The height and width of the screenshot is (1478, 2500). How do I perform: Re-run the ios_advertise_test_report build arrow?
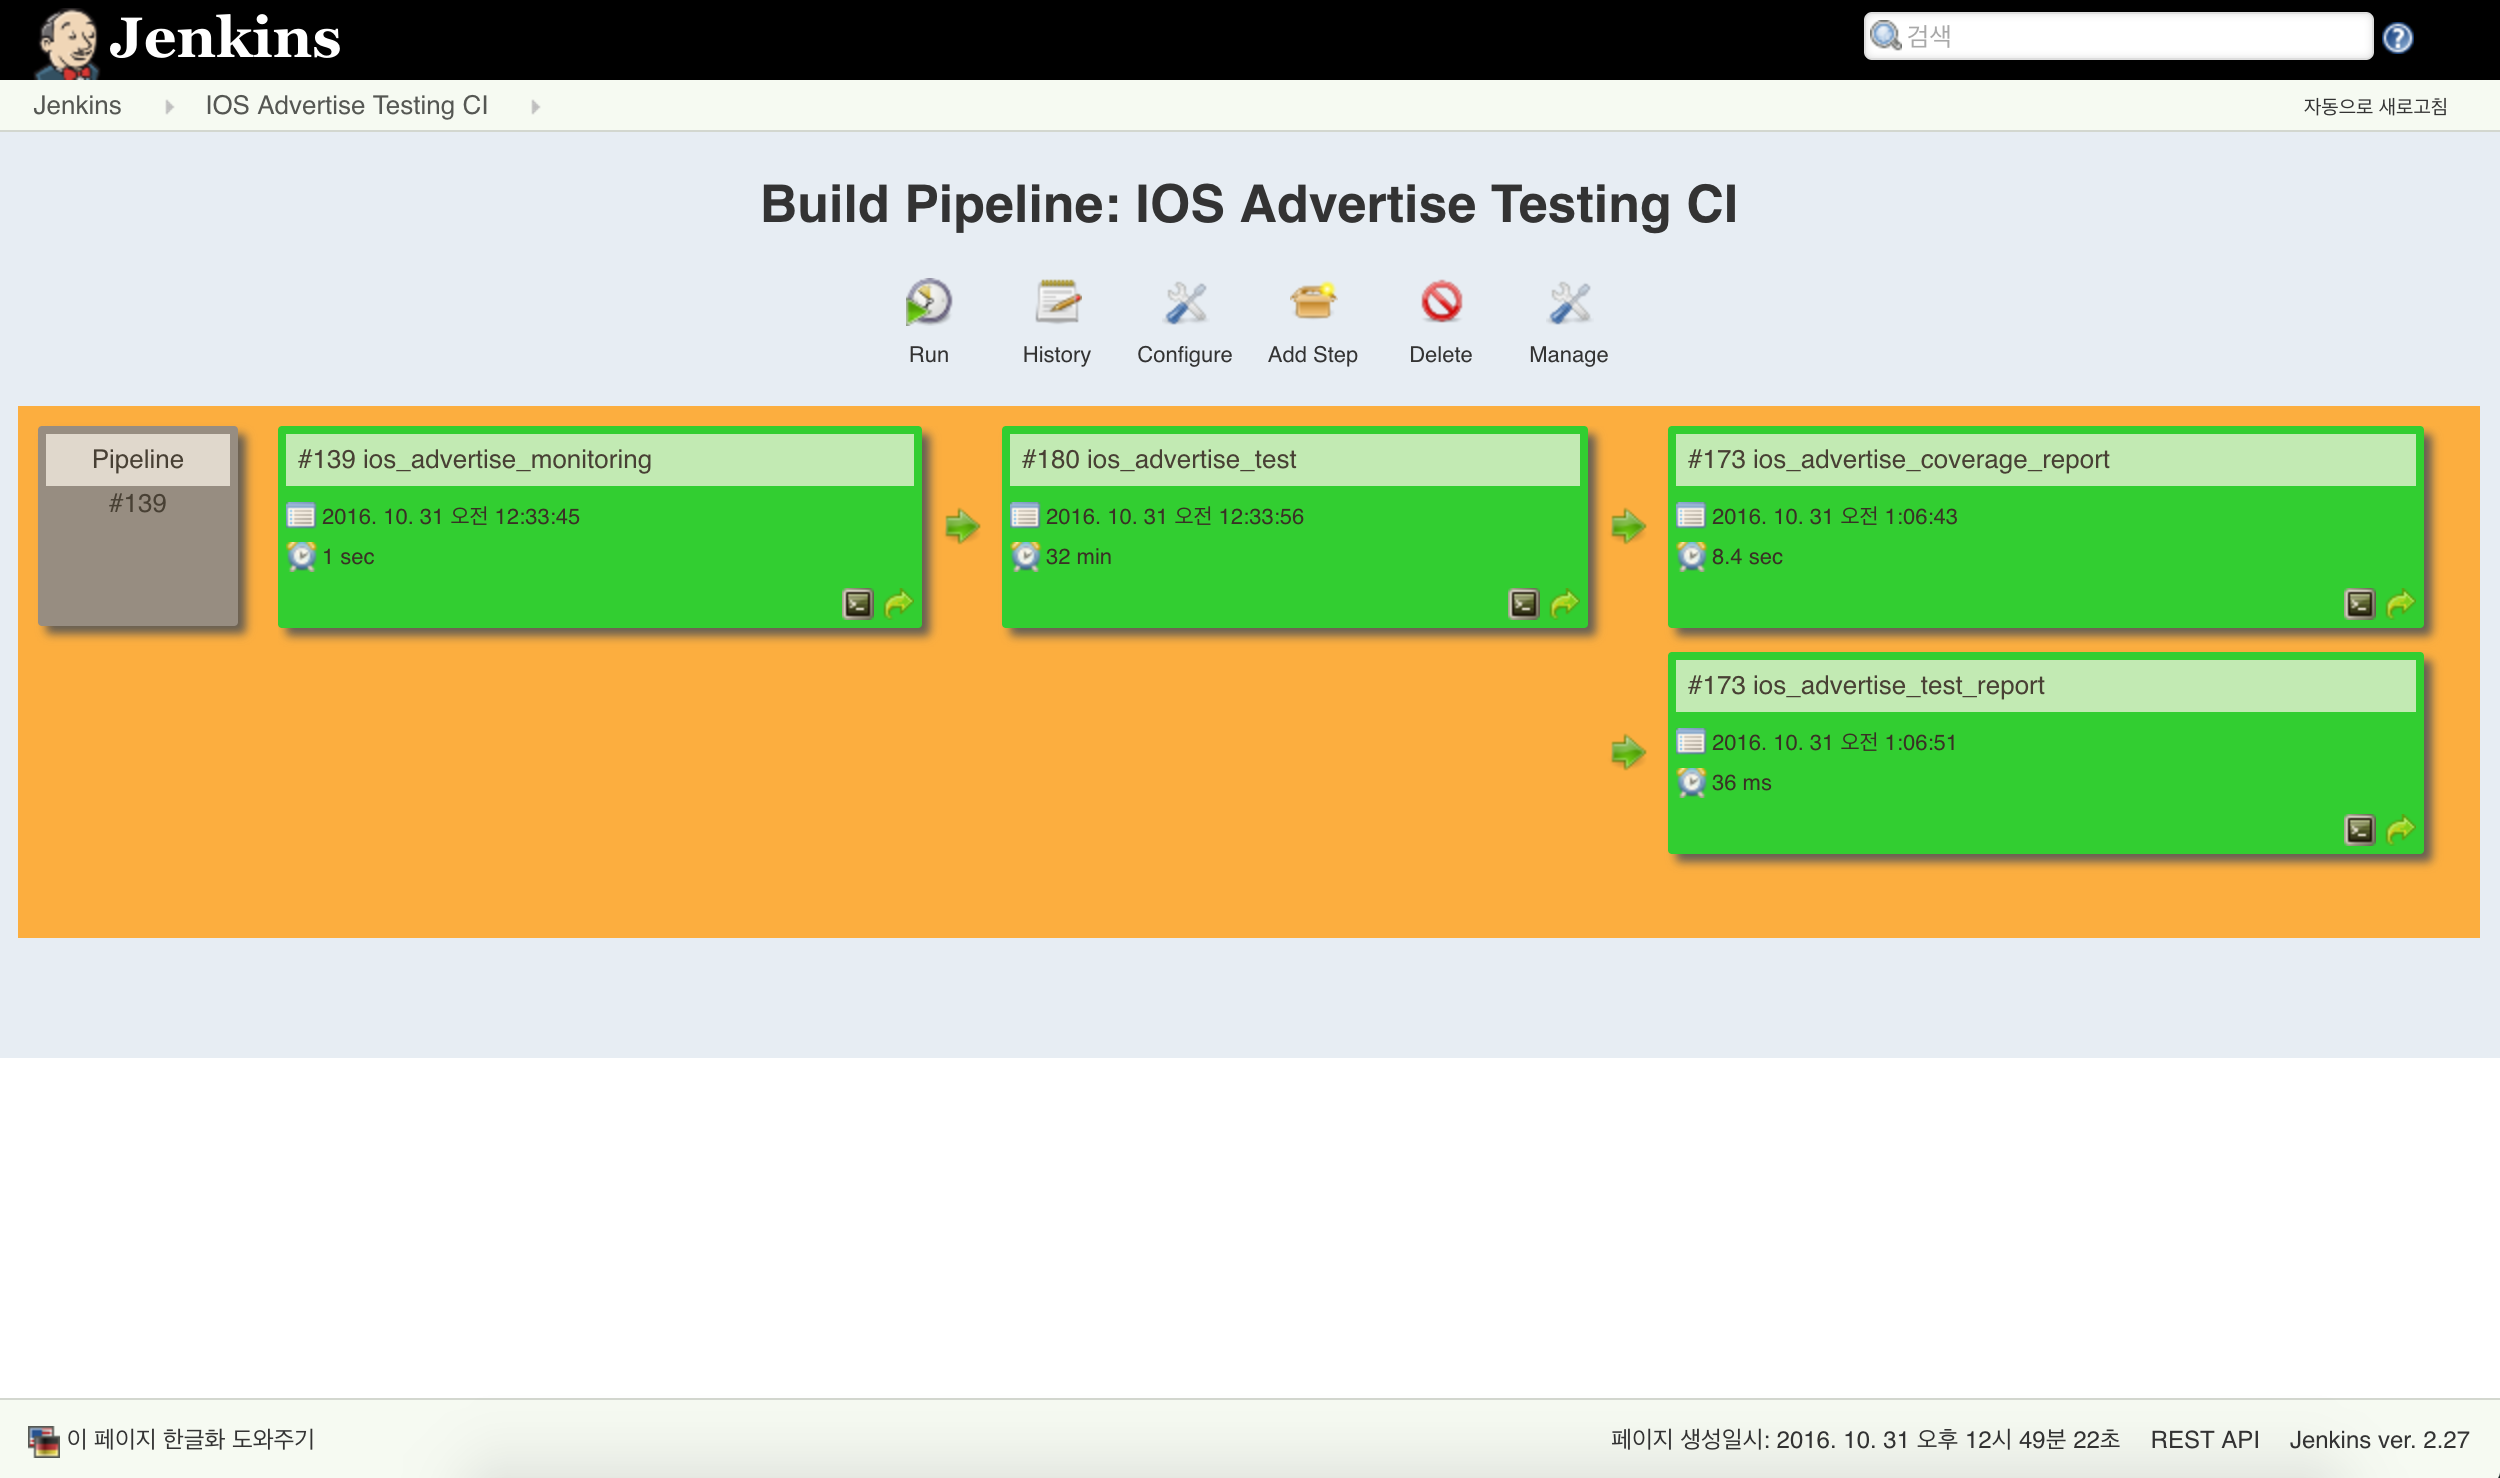(2401, 830)
